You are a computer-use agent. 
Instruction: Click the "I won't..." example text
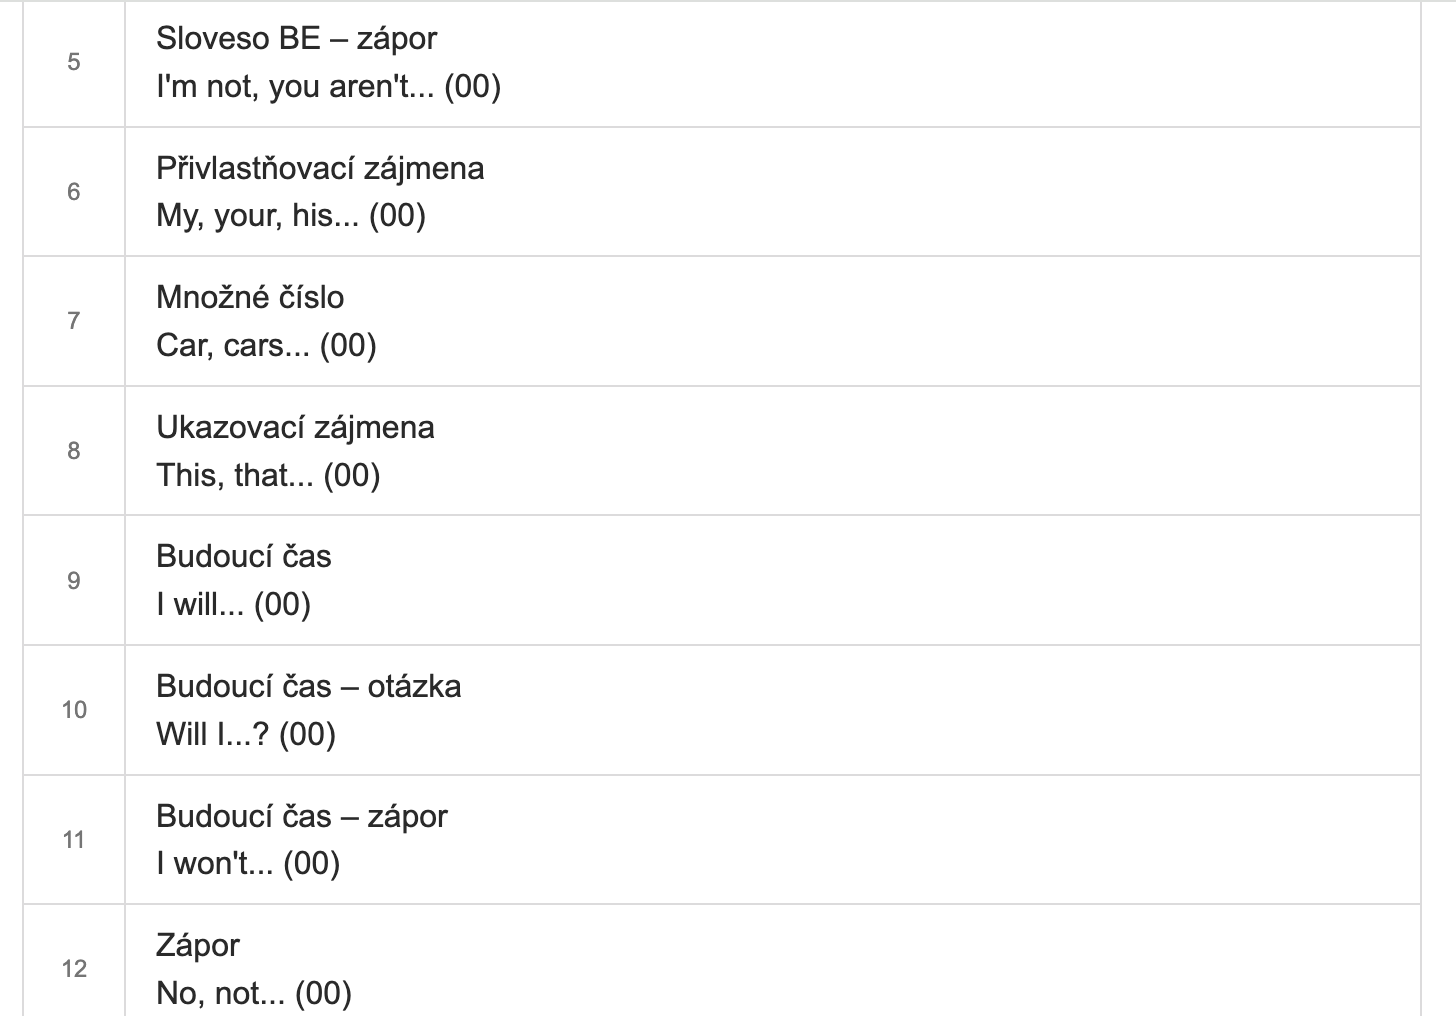(x=248, y=864)
